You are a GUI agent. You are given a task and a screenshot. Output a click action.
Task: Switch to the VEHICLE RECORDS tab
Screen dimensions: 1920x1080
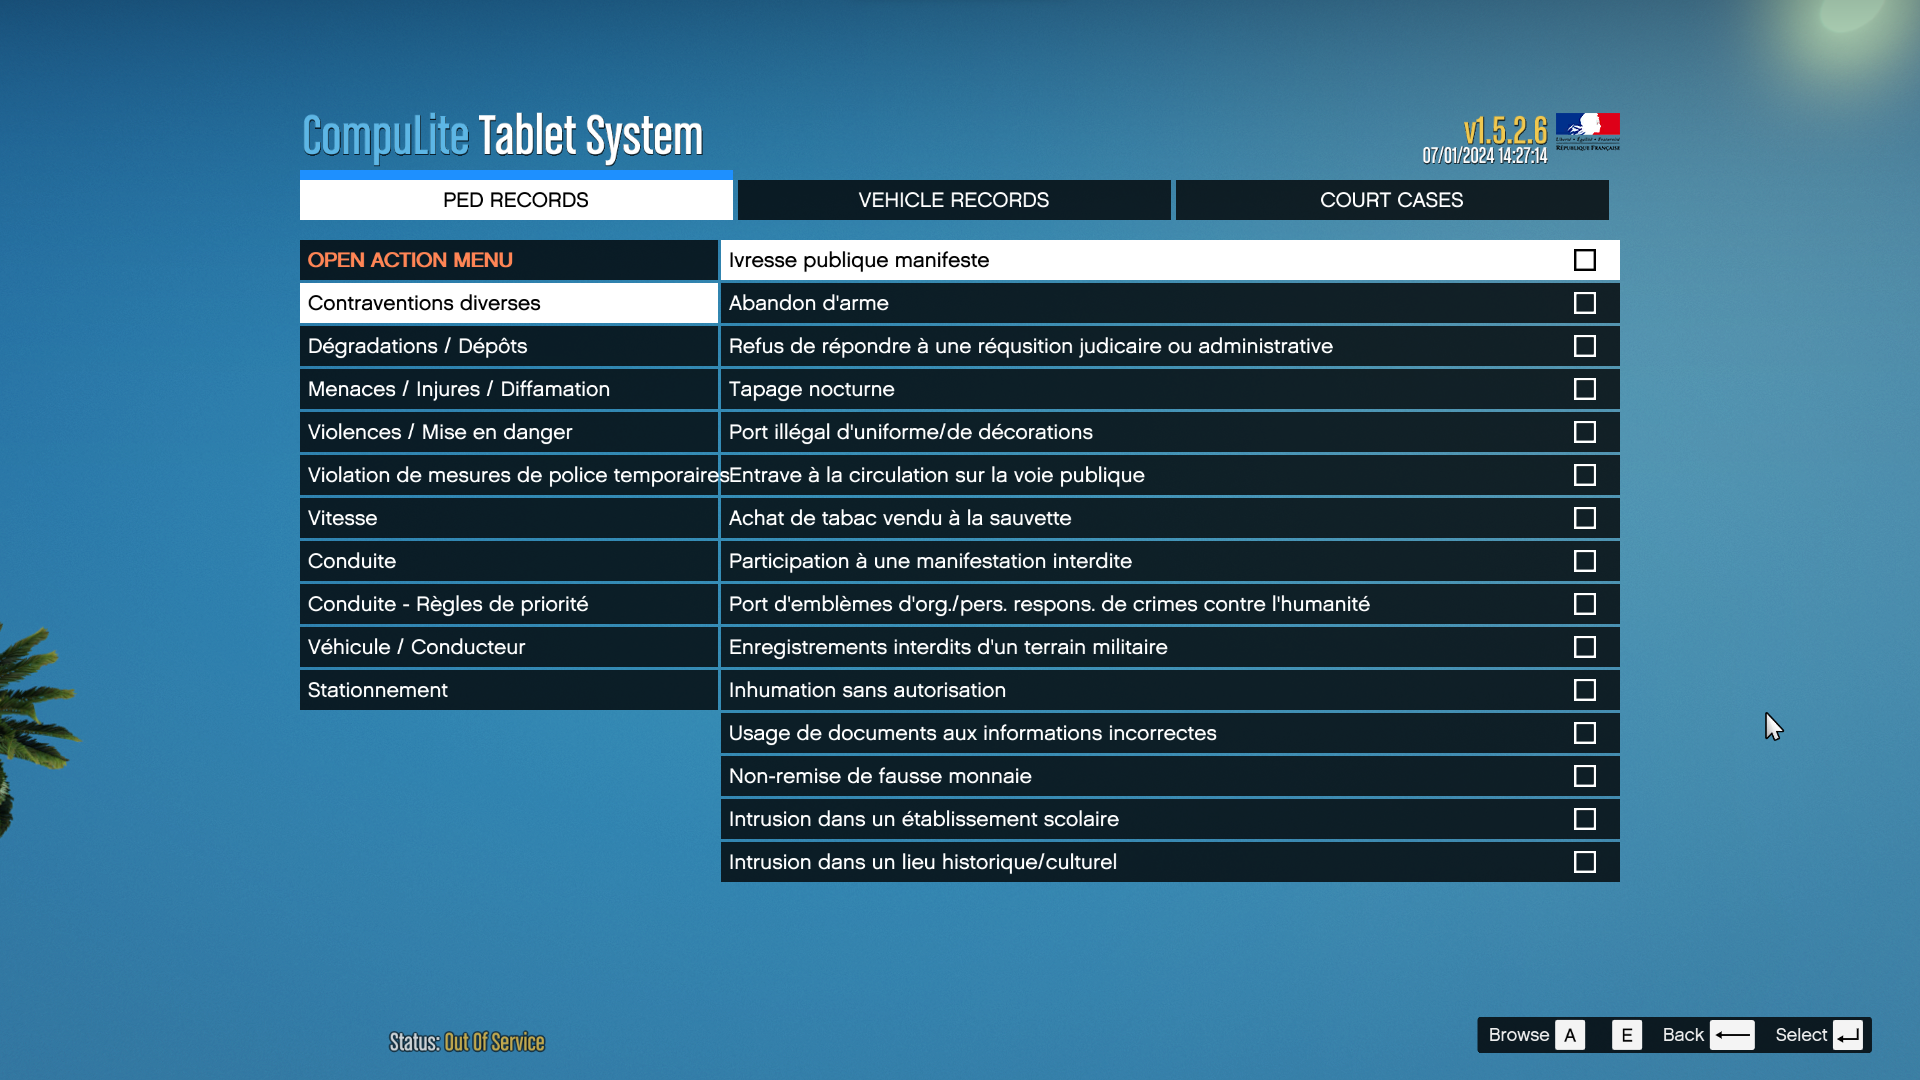click(x=953, y=200)
